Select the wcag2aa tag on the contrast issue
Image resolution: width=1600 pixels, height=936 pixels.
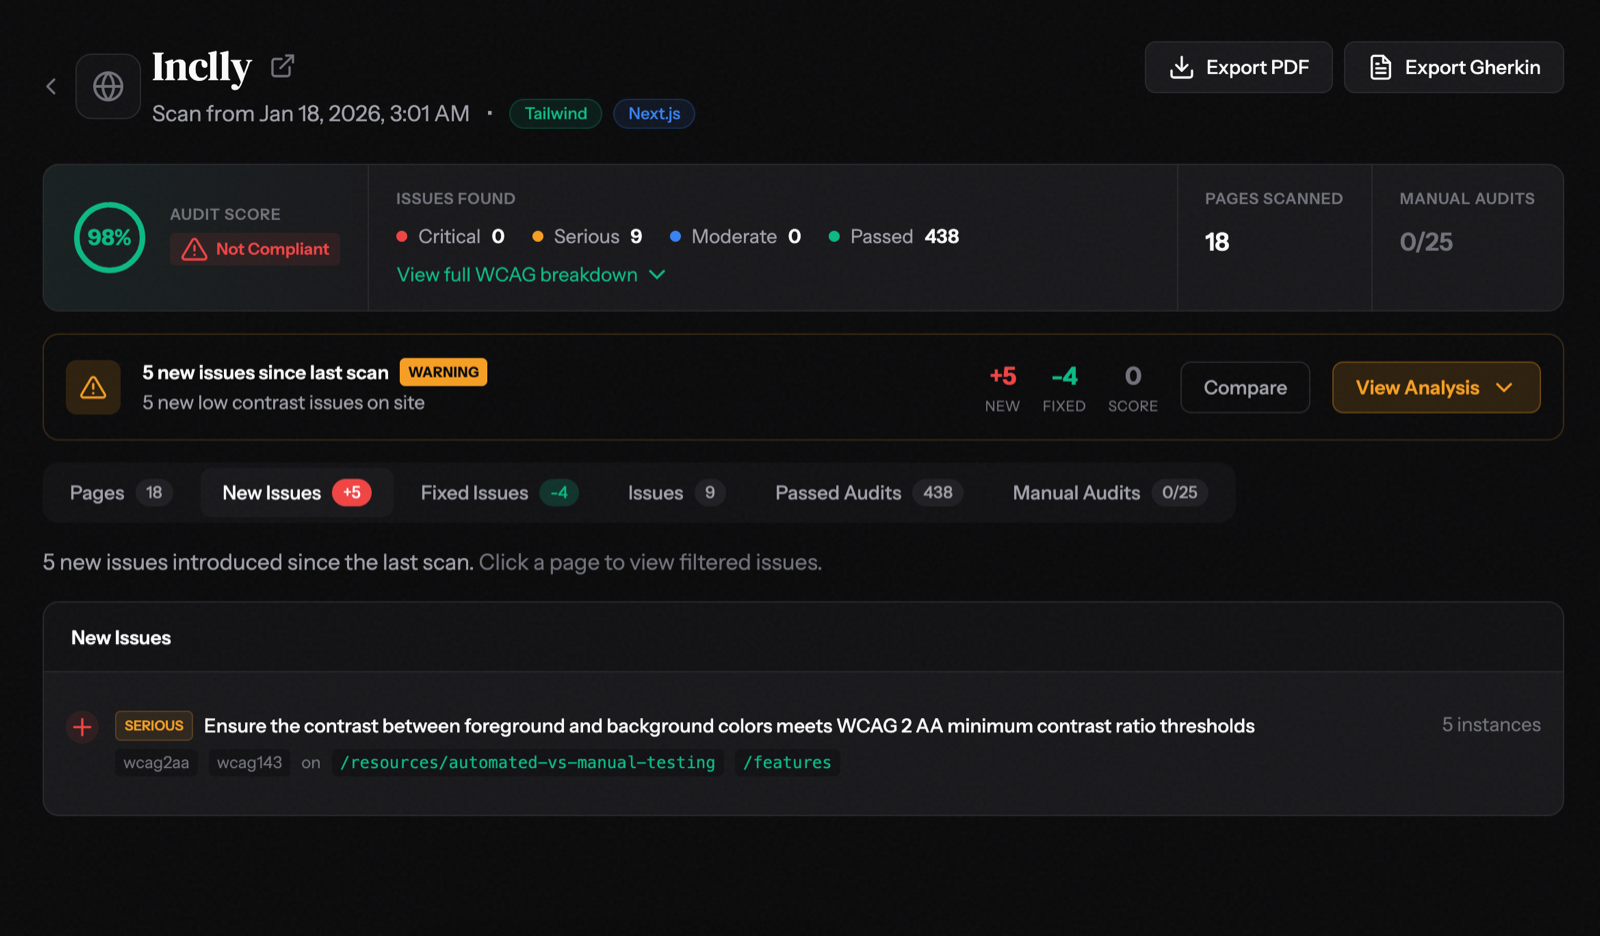point(156,762)
